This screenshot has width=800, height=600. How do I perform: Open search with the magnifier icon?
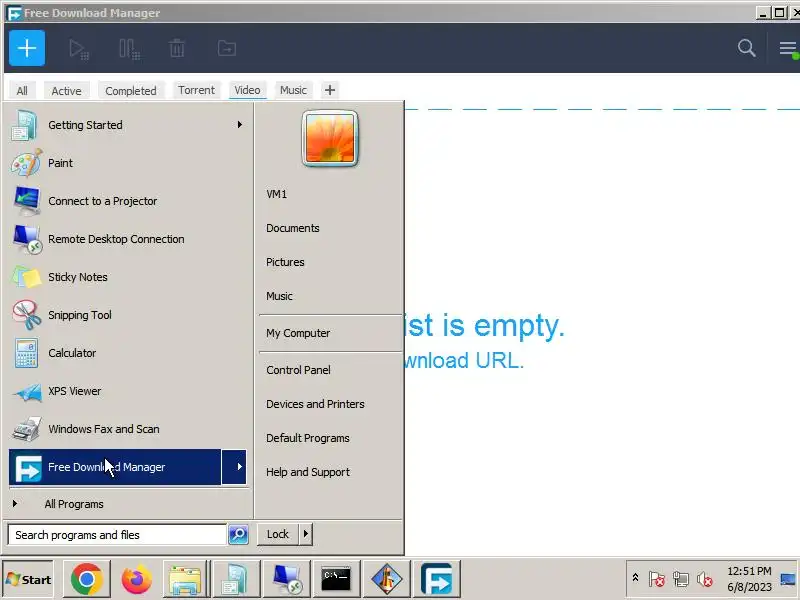pyautogui.click(x=746, y=48)
